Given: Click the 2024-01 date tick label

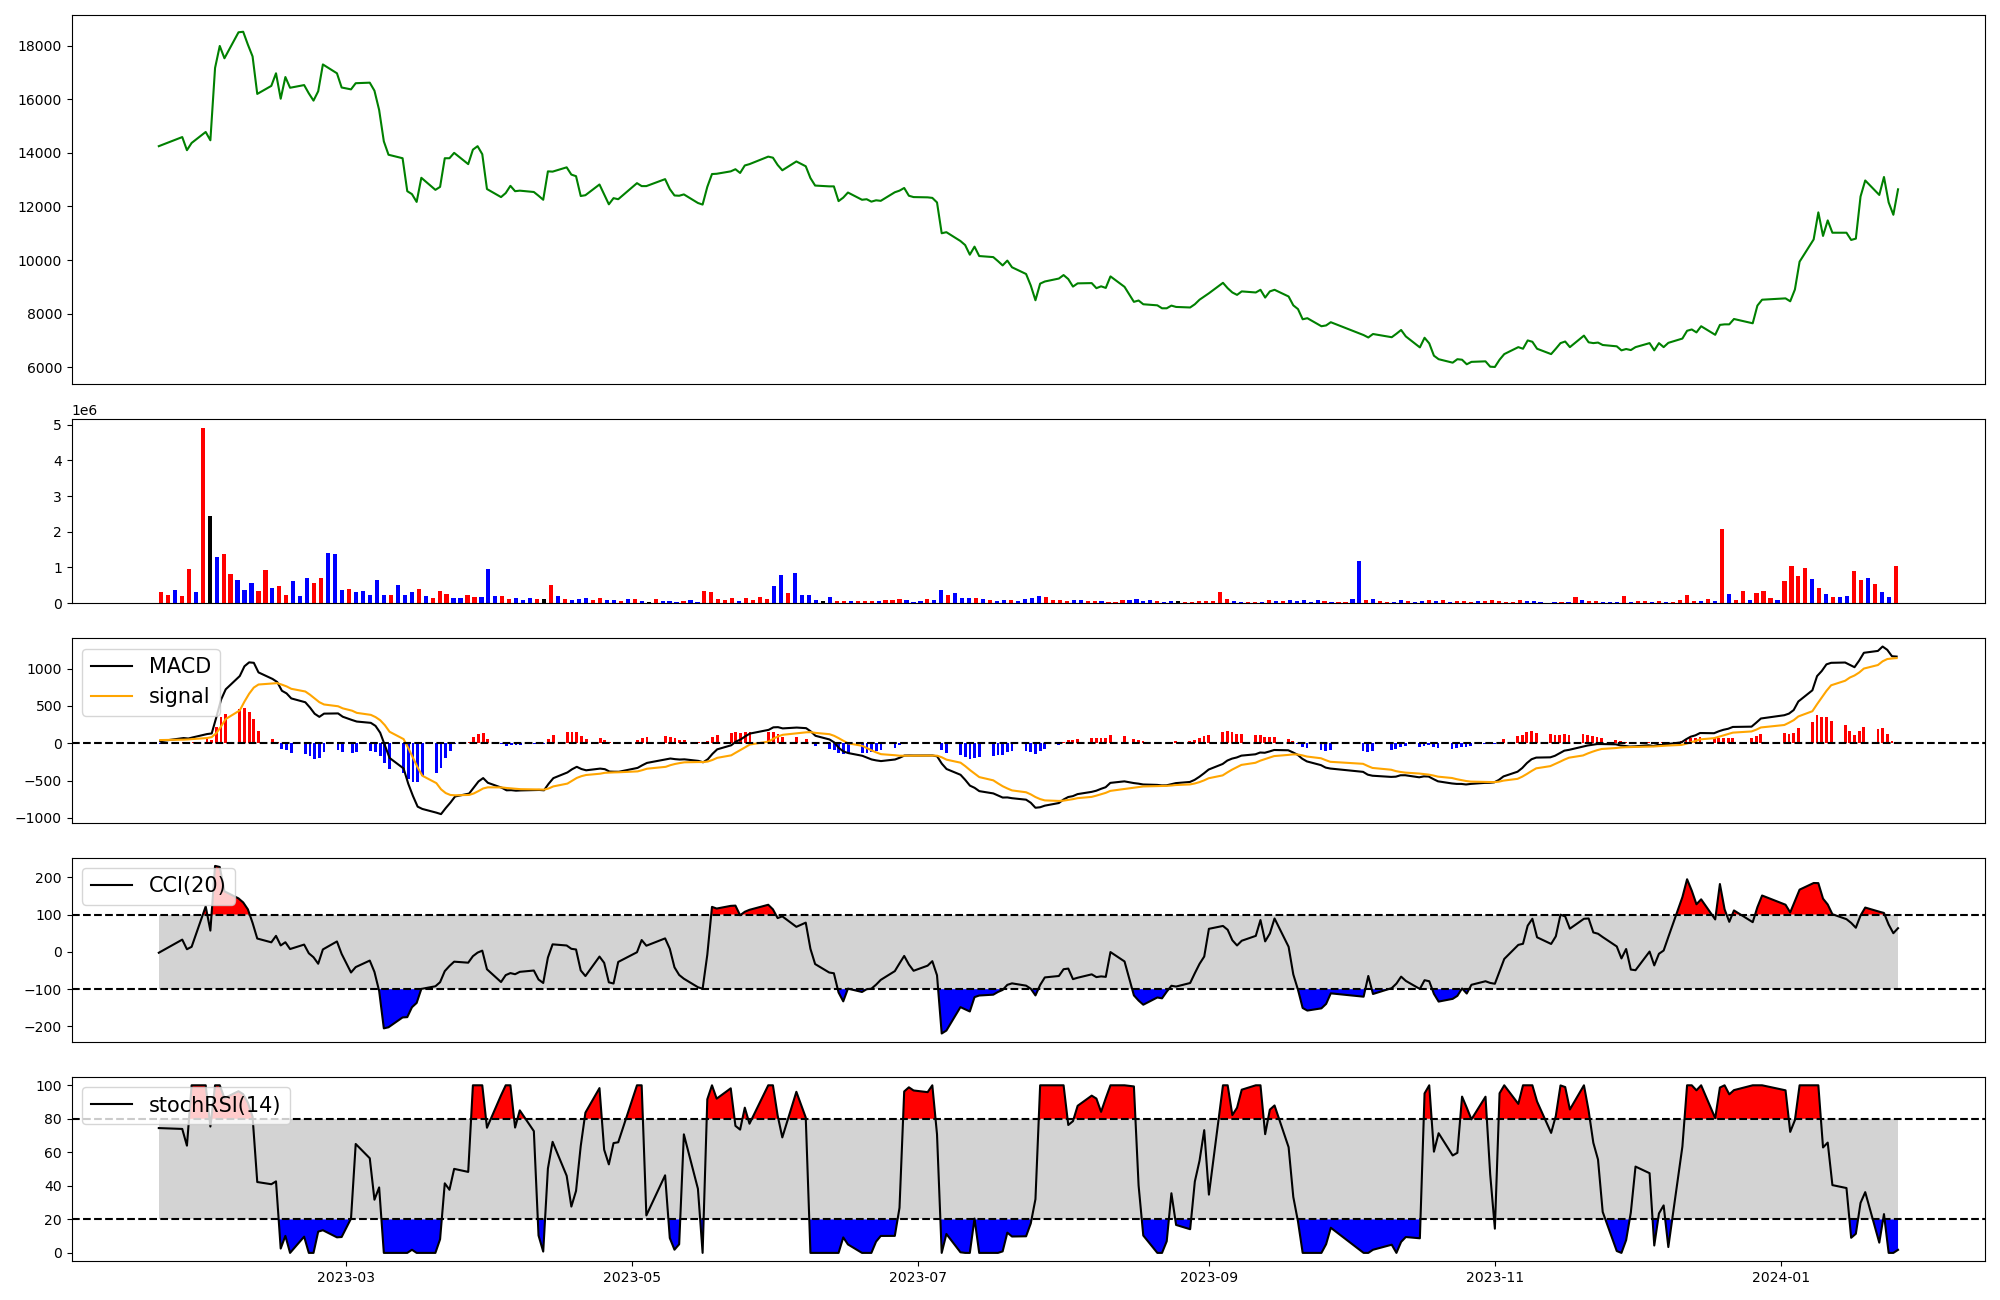Looking at the screenshot, I should 1781,1277.
